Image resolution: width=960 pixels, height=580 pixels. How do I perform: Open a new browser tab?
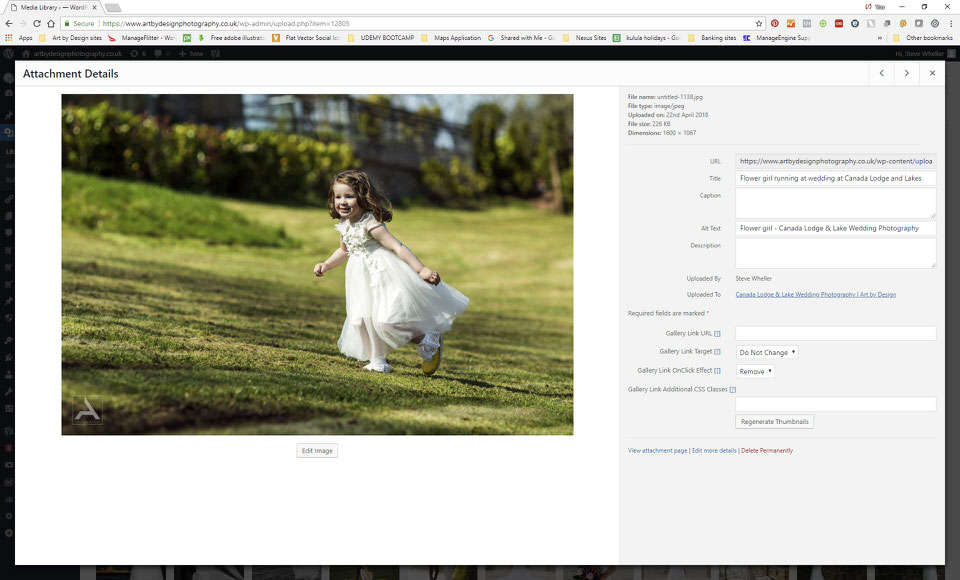pyautogui.click(x=113, y=7)
